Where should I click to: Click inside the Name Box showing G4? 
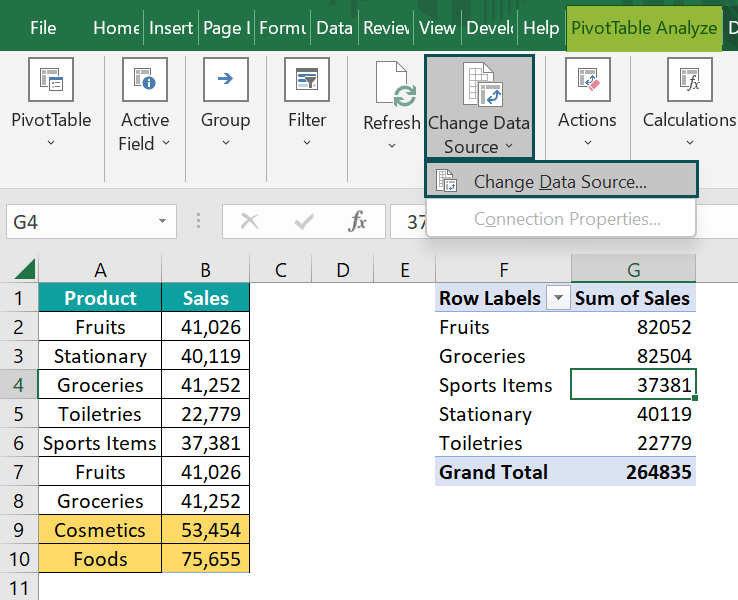point(80,221)
